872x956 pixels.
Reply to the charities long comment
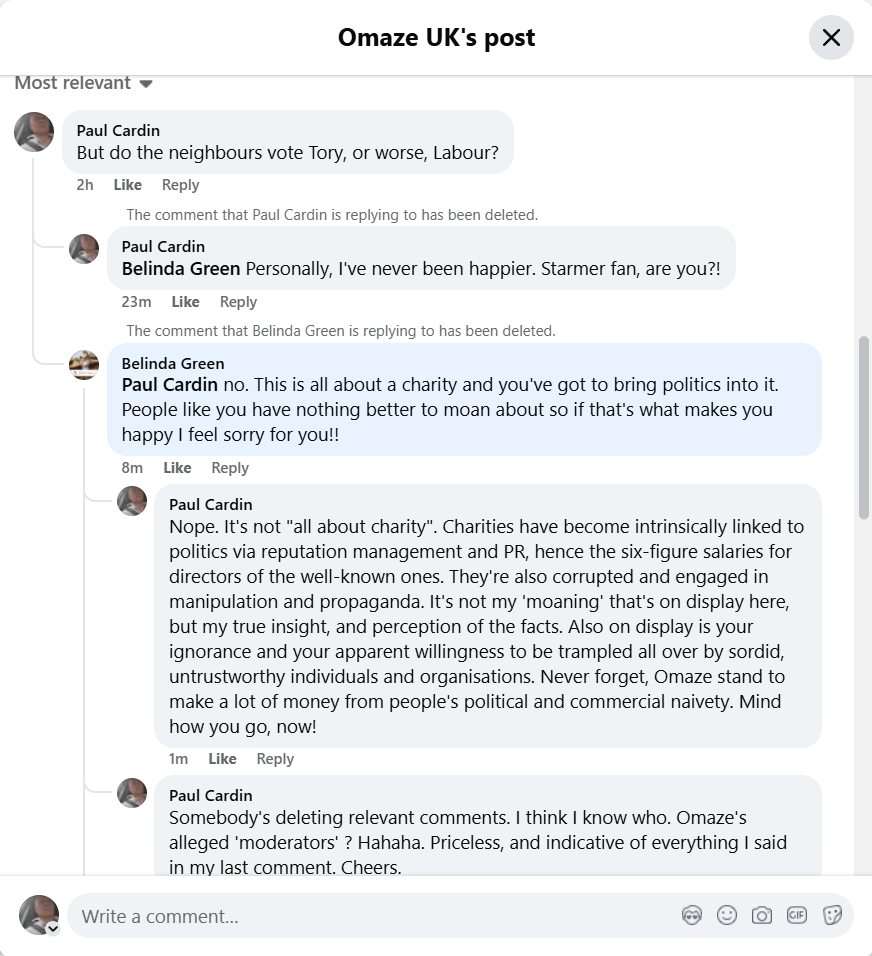point(275,759)
